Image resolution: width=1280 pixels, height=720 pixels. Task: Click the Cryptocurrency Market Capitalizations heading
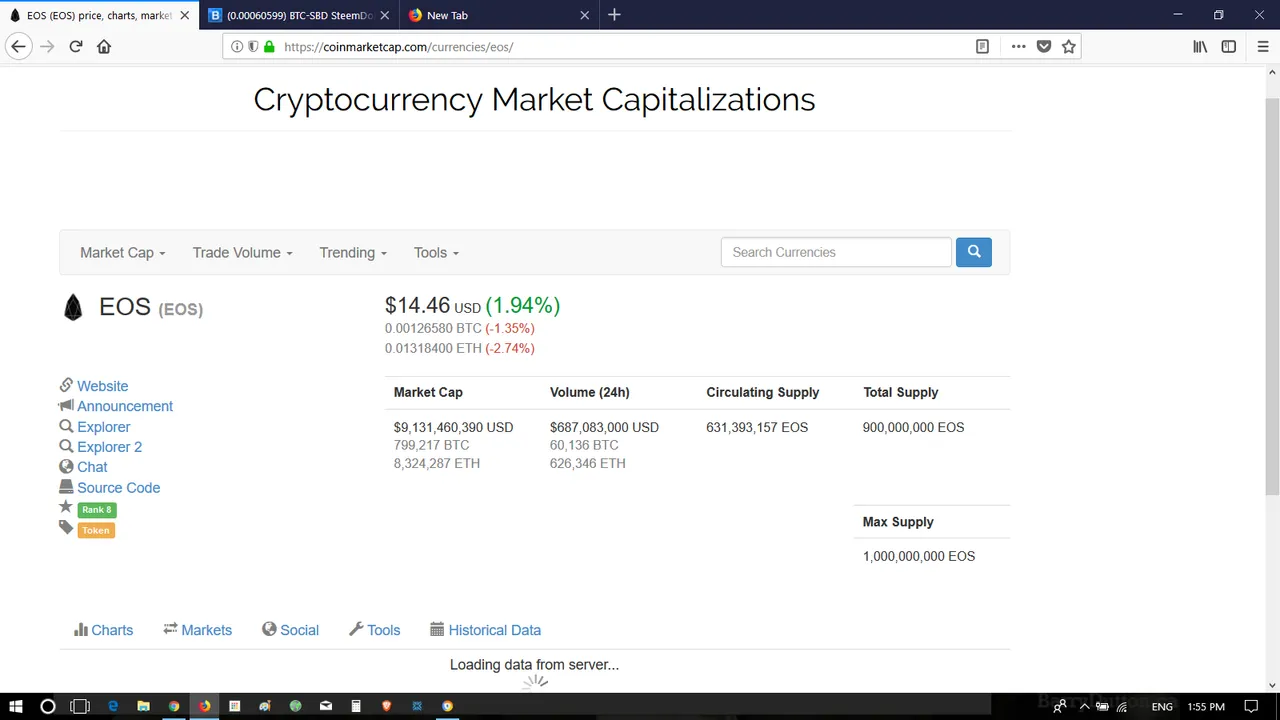(x=534, y=99)
